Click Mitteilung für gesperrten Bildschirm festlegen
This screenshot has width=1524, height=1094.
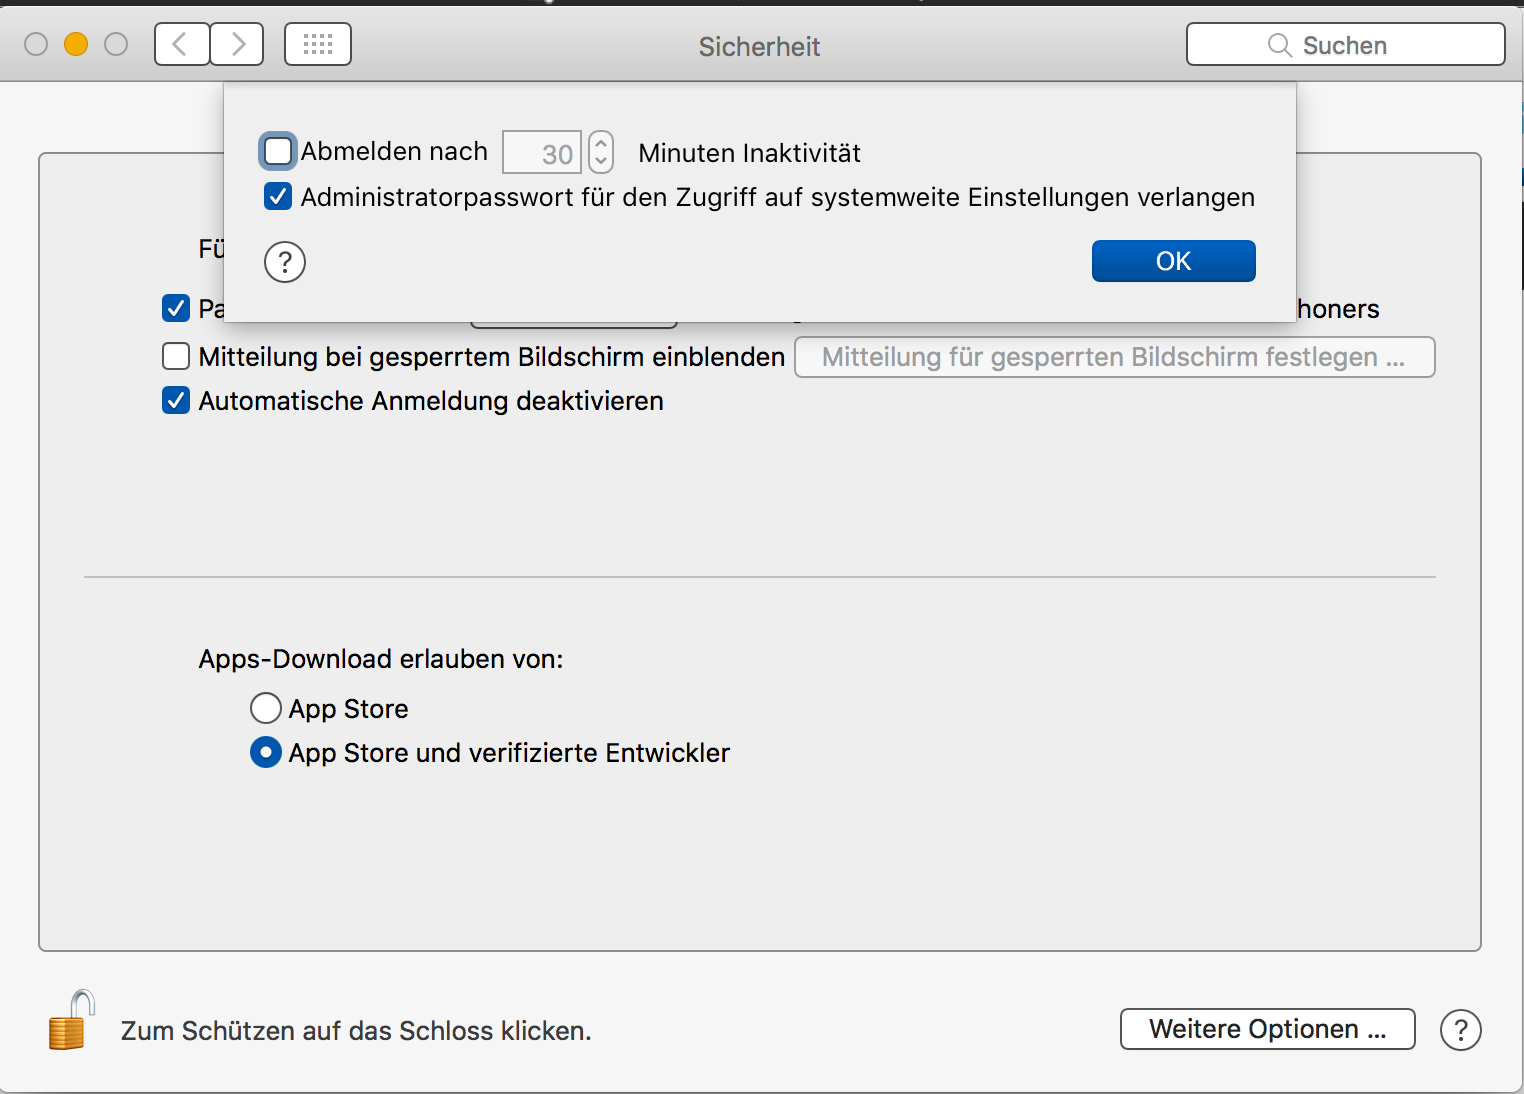coord(1114,357)
